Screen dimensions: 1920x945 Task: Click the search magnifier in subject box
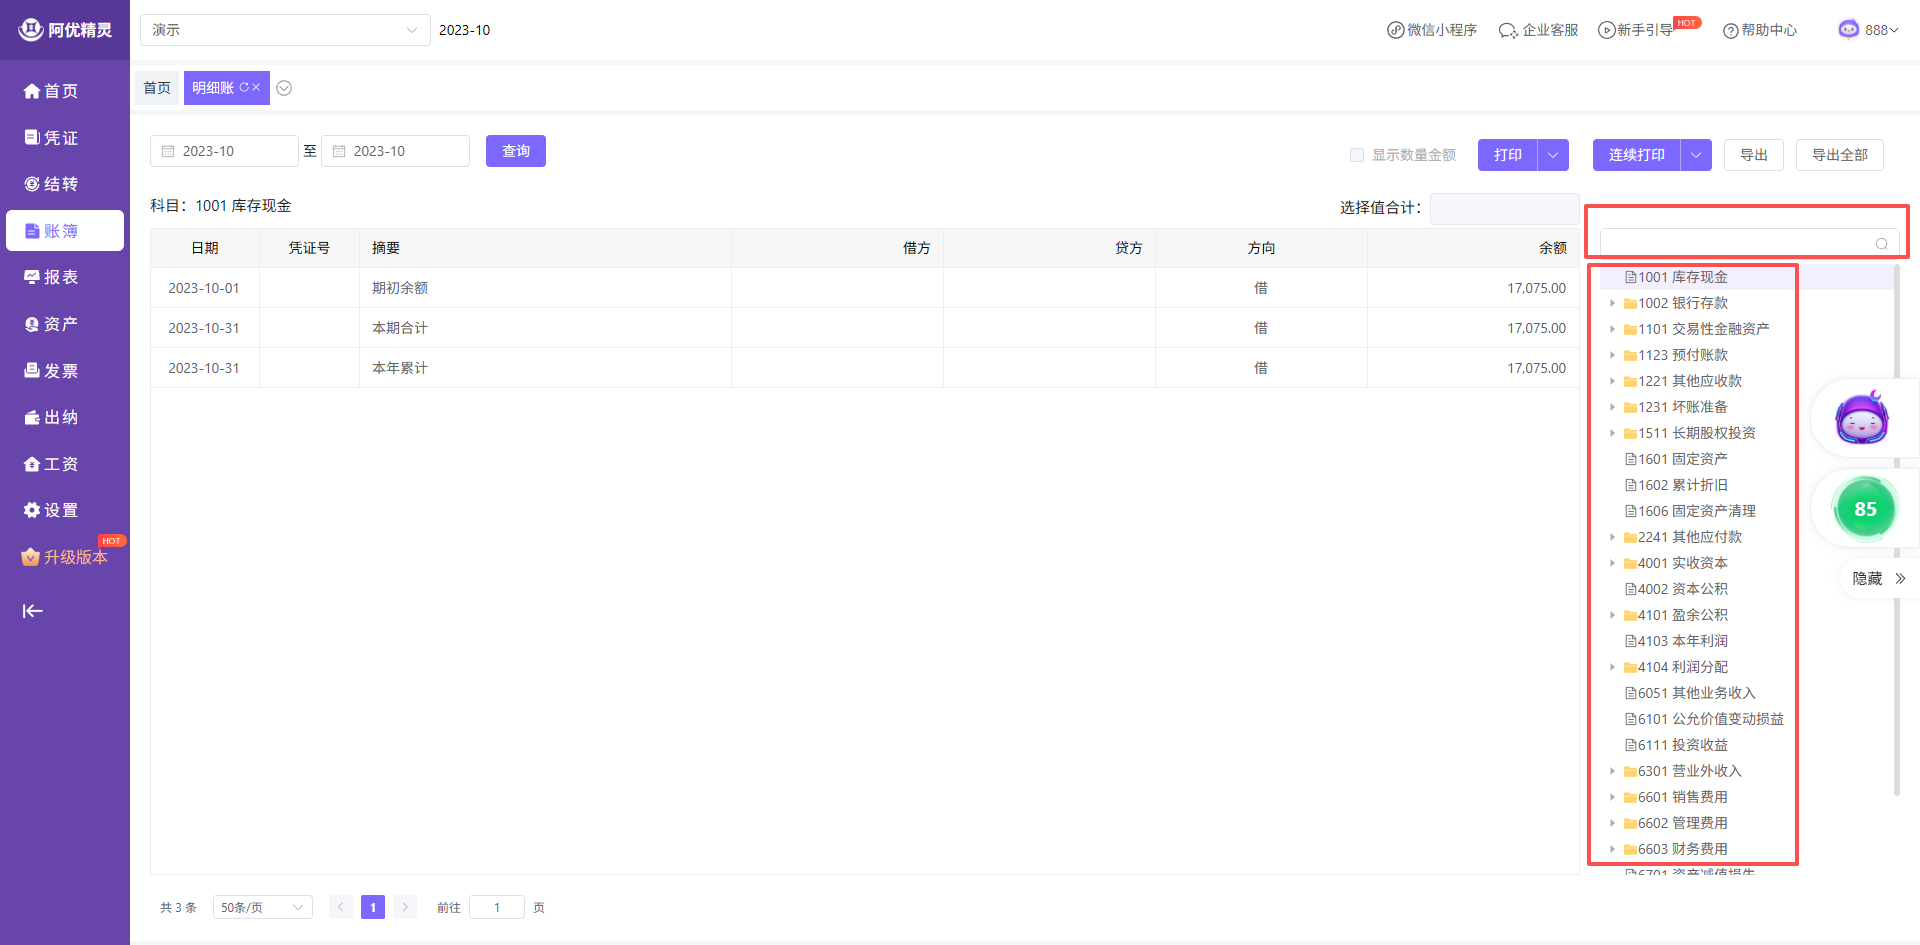1881,244
